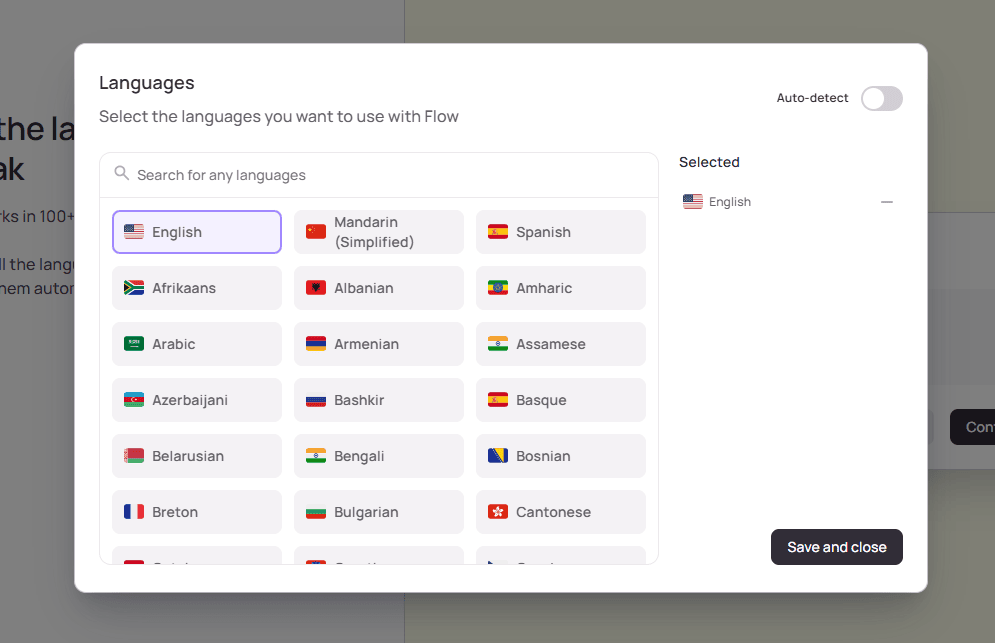Click English entry in Selected list

(730, 202)
